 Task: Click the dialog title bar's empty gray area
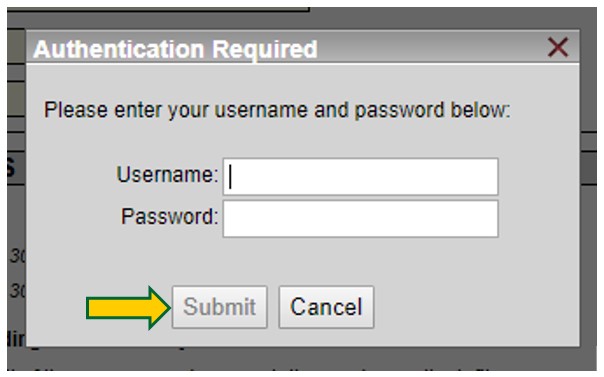coord(431,48)
